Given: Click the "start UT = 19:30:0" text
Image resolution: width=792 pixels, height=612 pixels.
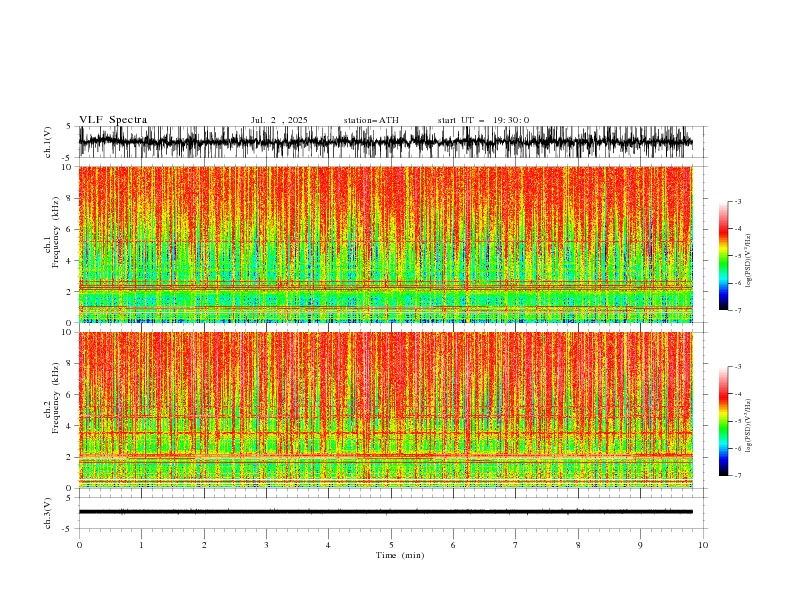Looking at the screenshot, I should (x=483, y=120).
